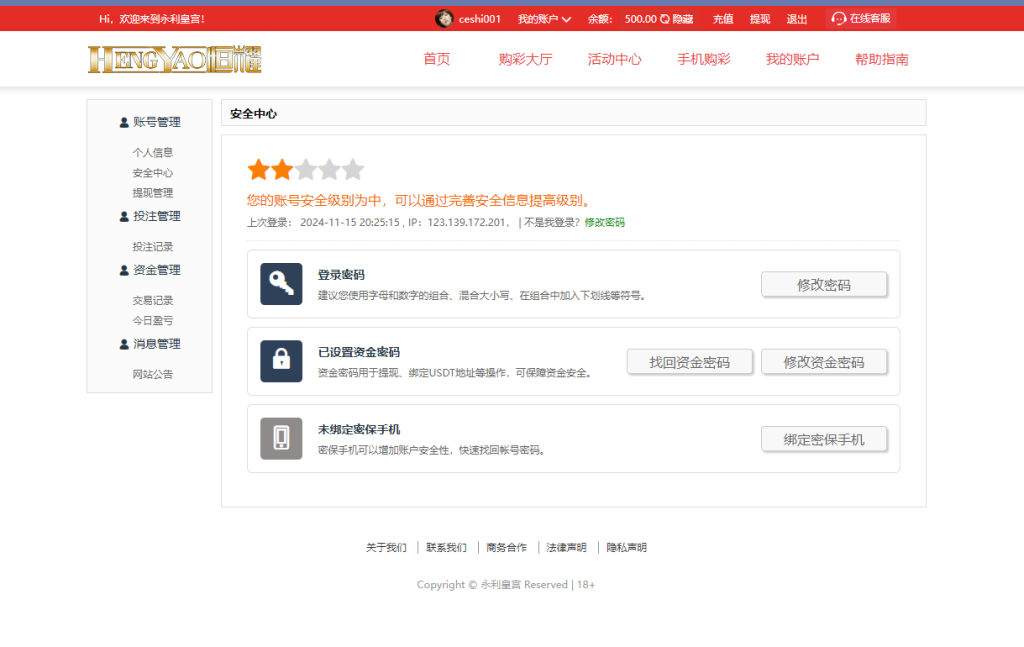This screenshot has height=647, width=1024.
Task: Switch to the 购彩大厅 tab
Action: [x=524, y=59]
